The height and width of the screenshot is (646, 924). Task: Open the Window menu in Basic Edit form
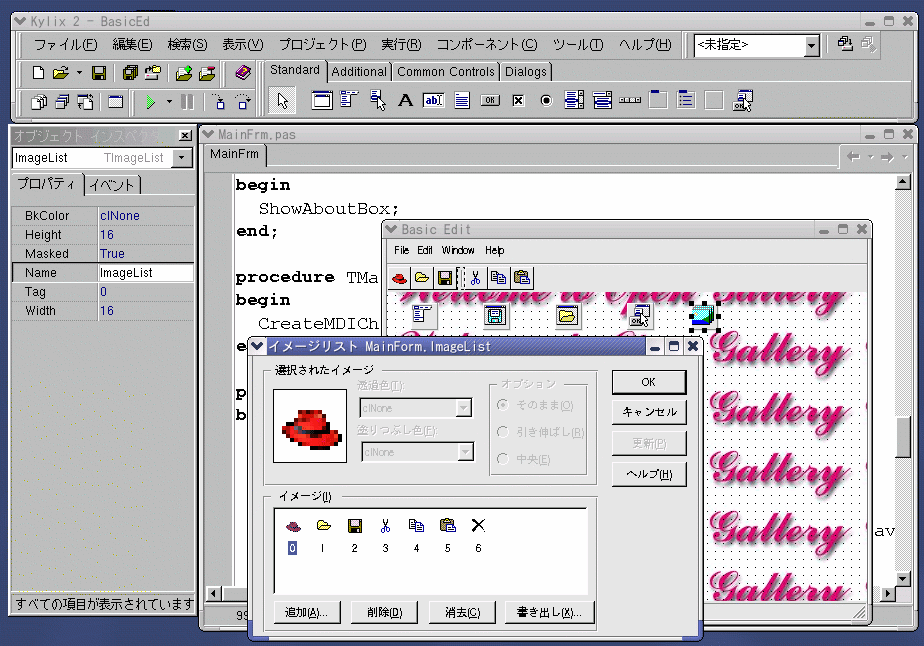458,251
